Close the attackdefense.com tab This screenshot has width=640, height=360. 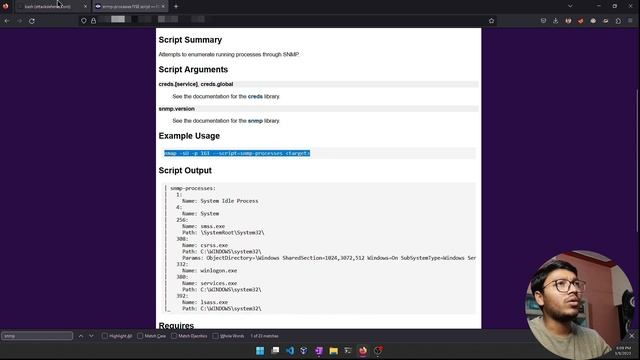tap(85, 7)
